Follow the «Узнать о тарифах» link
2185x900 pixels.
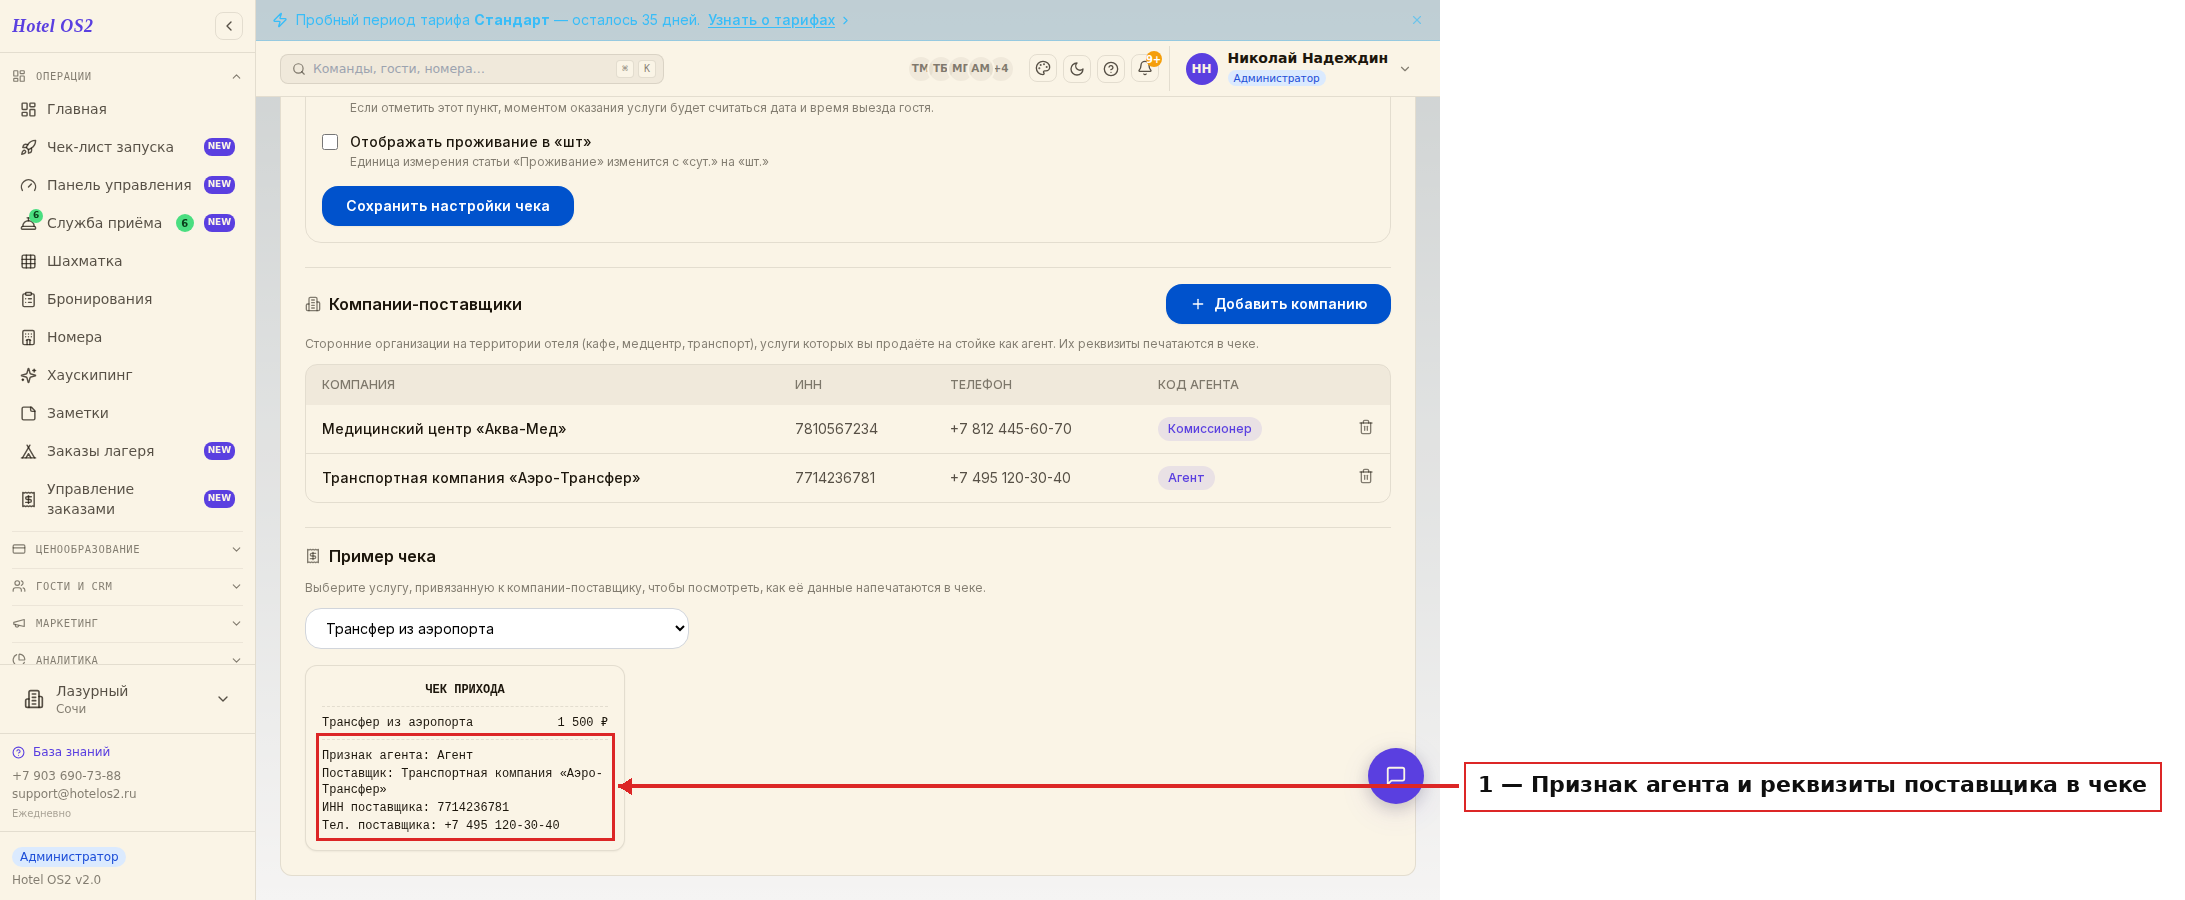click(x=771, y=20)
